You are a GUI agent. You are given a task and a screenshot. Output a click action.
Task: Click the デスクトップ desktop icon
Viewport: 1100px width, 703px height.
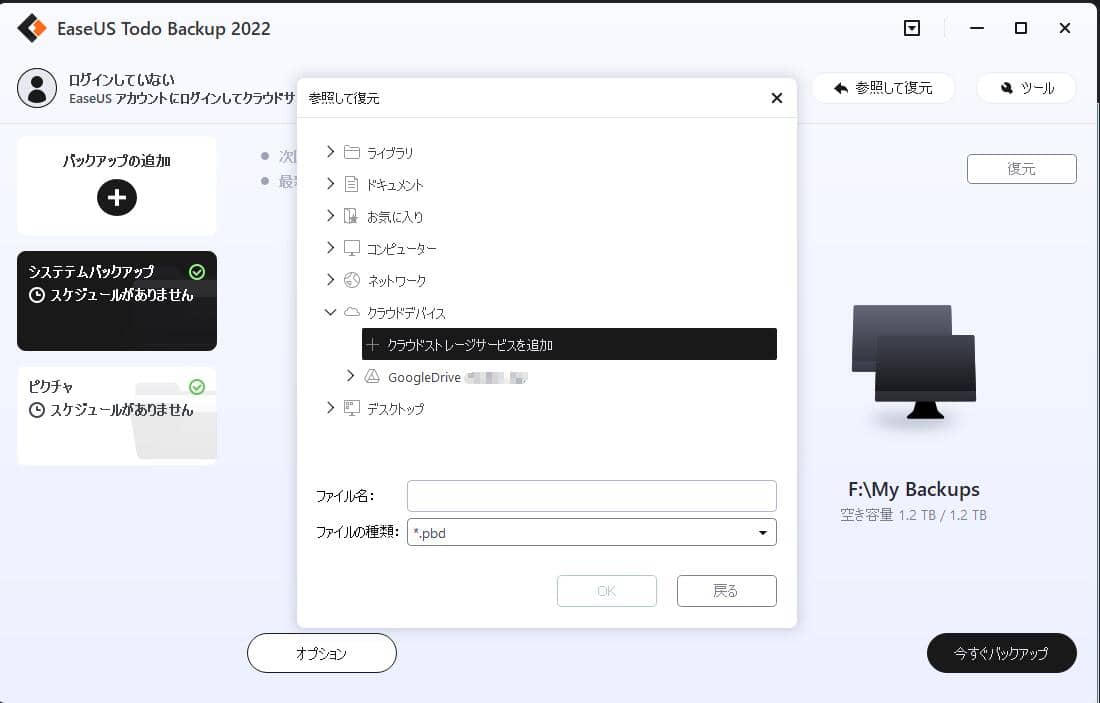351,408
